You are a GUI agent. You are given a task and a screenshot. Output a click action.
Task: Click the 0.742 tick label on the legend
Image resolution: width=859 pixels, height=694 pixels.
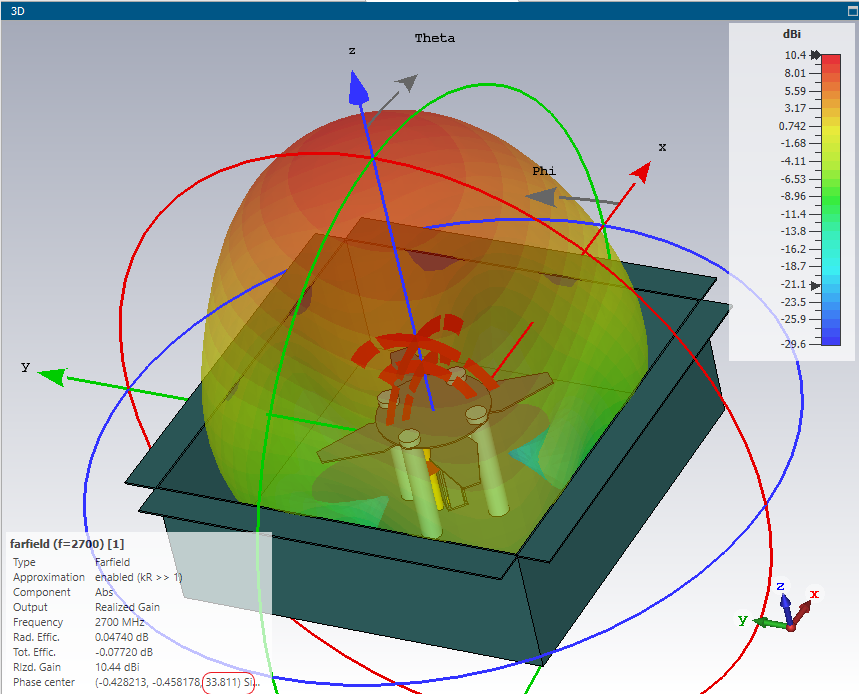click(x=792, y=126)
